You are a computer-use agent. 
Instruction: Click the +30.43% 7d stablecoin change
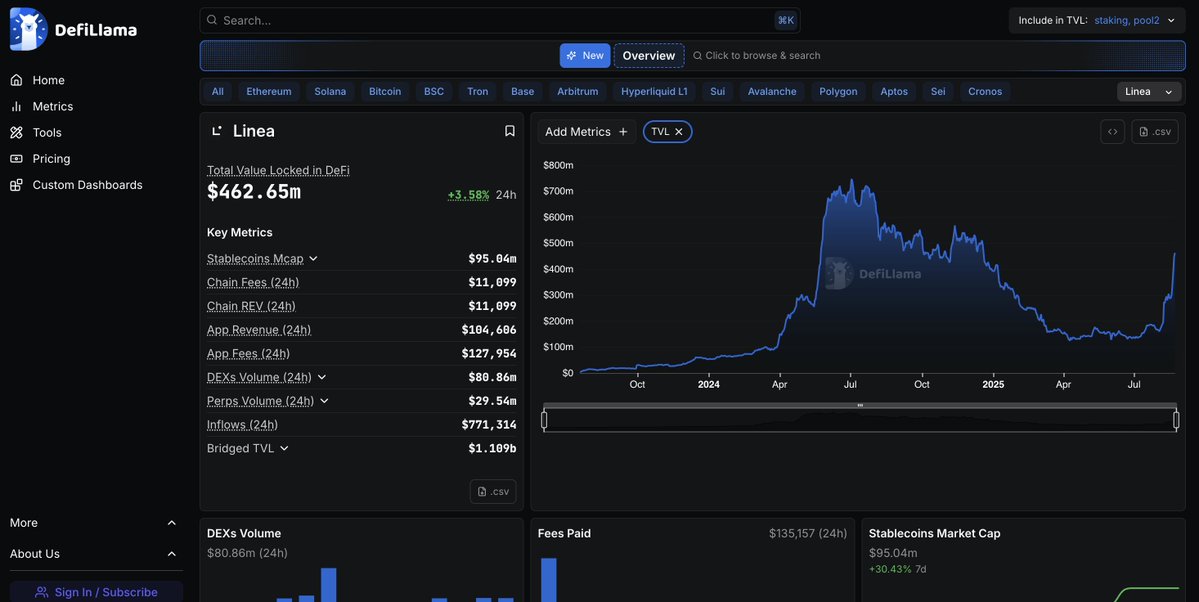(x=897, y=569)
